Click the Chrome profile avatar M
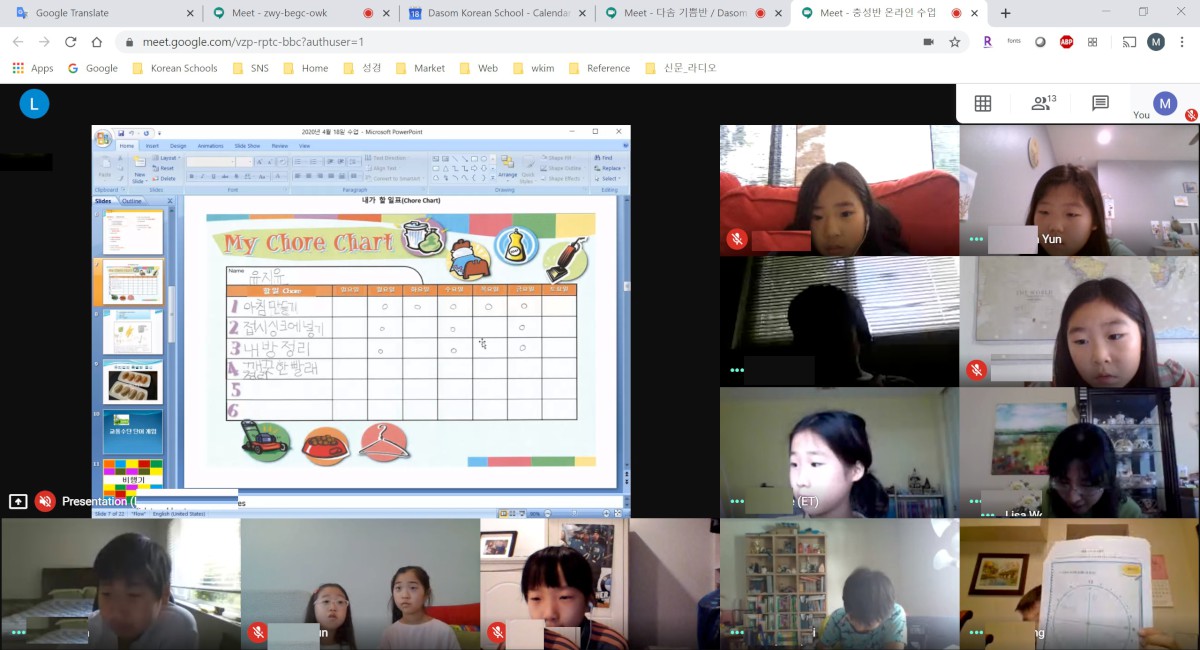This screenshot has height=650, width=1200. pos(1156,42)
